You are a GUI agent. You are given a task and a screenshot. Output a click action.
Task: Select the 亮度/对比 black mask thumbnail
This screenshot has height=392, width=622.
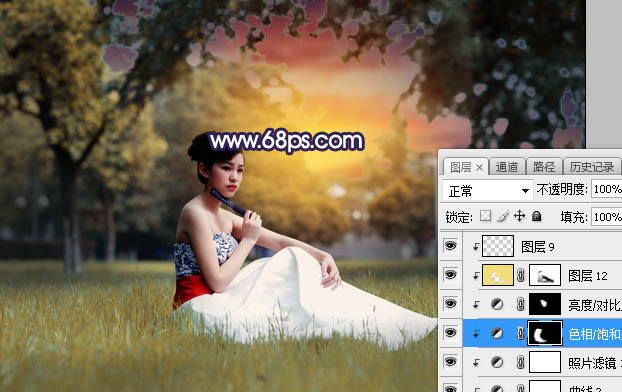click(545, 304)
